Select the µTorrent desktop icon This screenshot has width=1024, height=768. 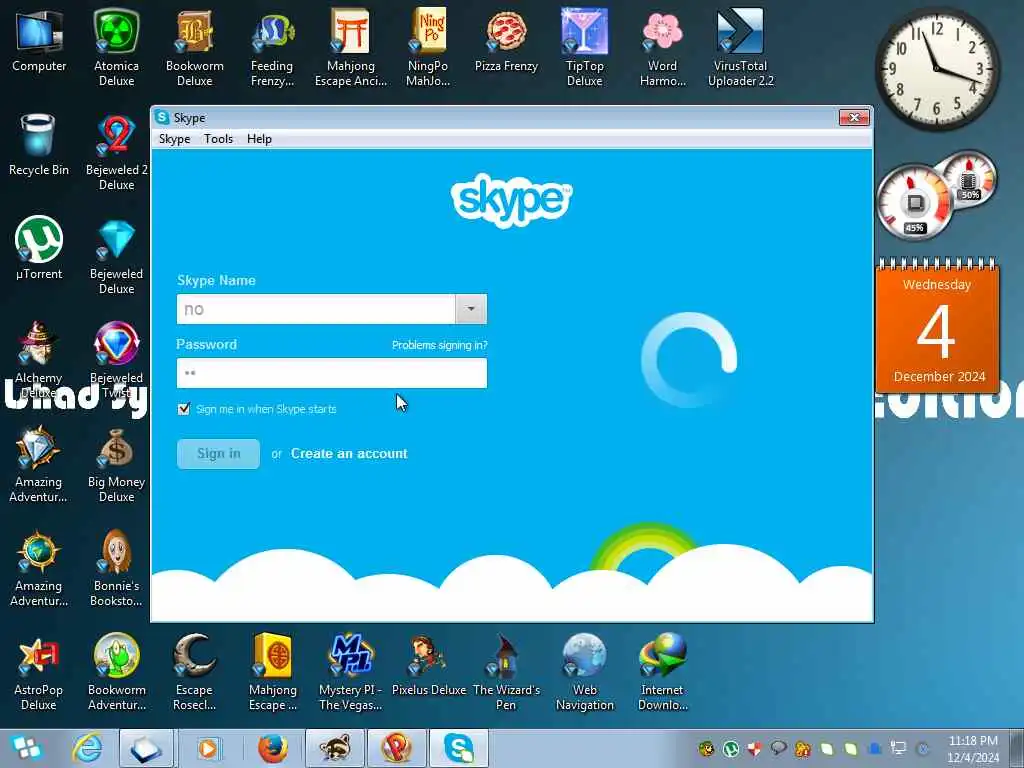[x=39, y=249]
